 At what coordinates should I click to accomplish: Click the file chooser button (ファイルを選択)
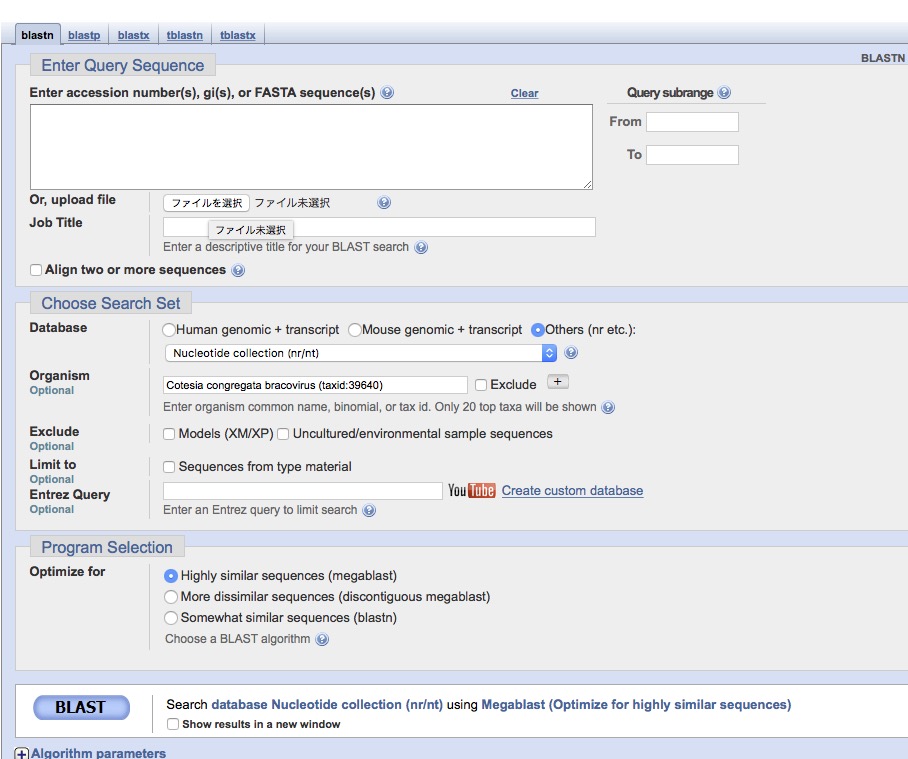(x=207, y=203)
